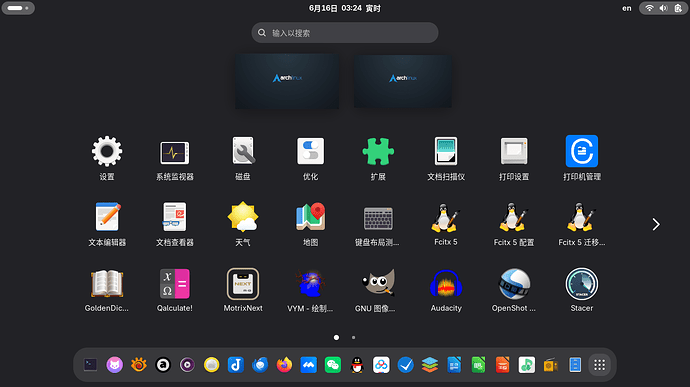Open the orange presentation app in dock
This screenshot has height=387, width=690.
pos(502,365)
